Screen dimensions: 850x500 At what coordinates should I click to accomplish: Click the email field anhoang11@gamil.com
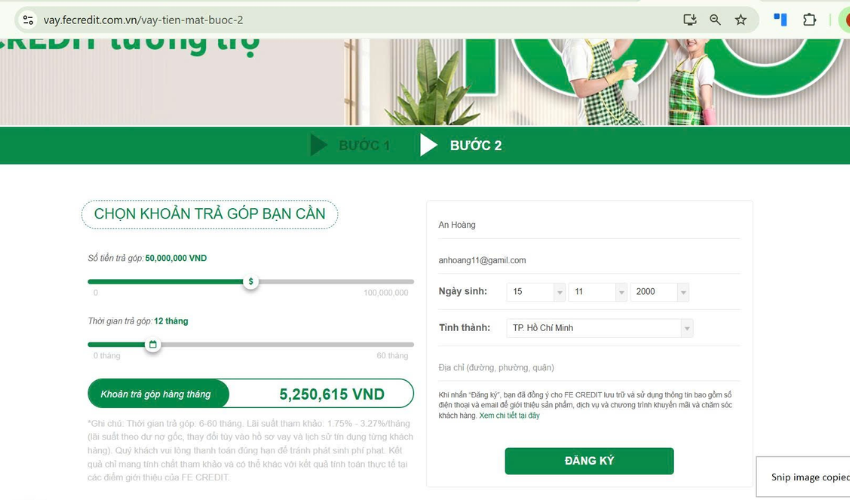pyautogui.click(x=589, y=260)
